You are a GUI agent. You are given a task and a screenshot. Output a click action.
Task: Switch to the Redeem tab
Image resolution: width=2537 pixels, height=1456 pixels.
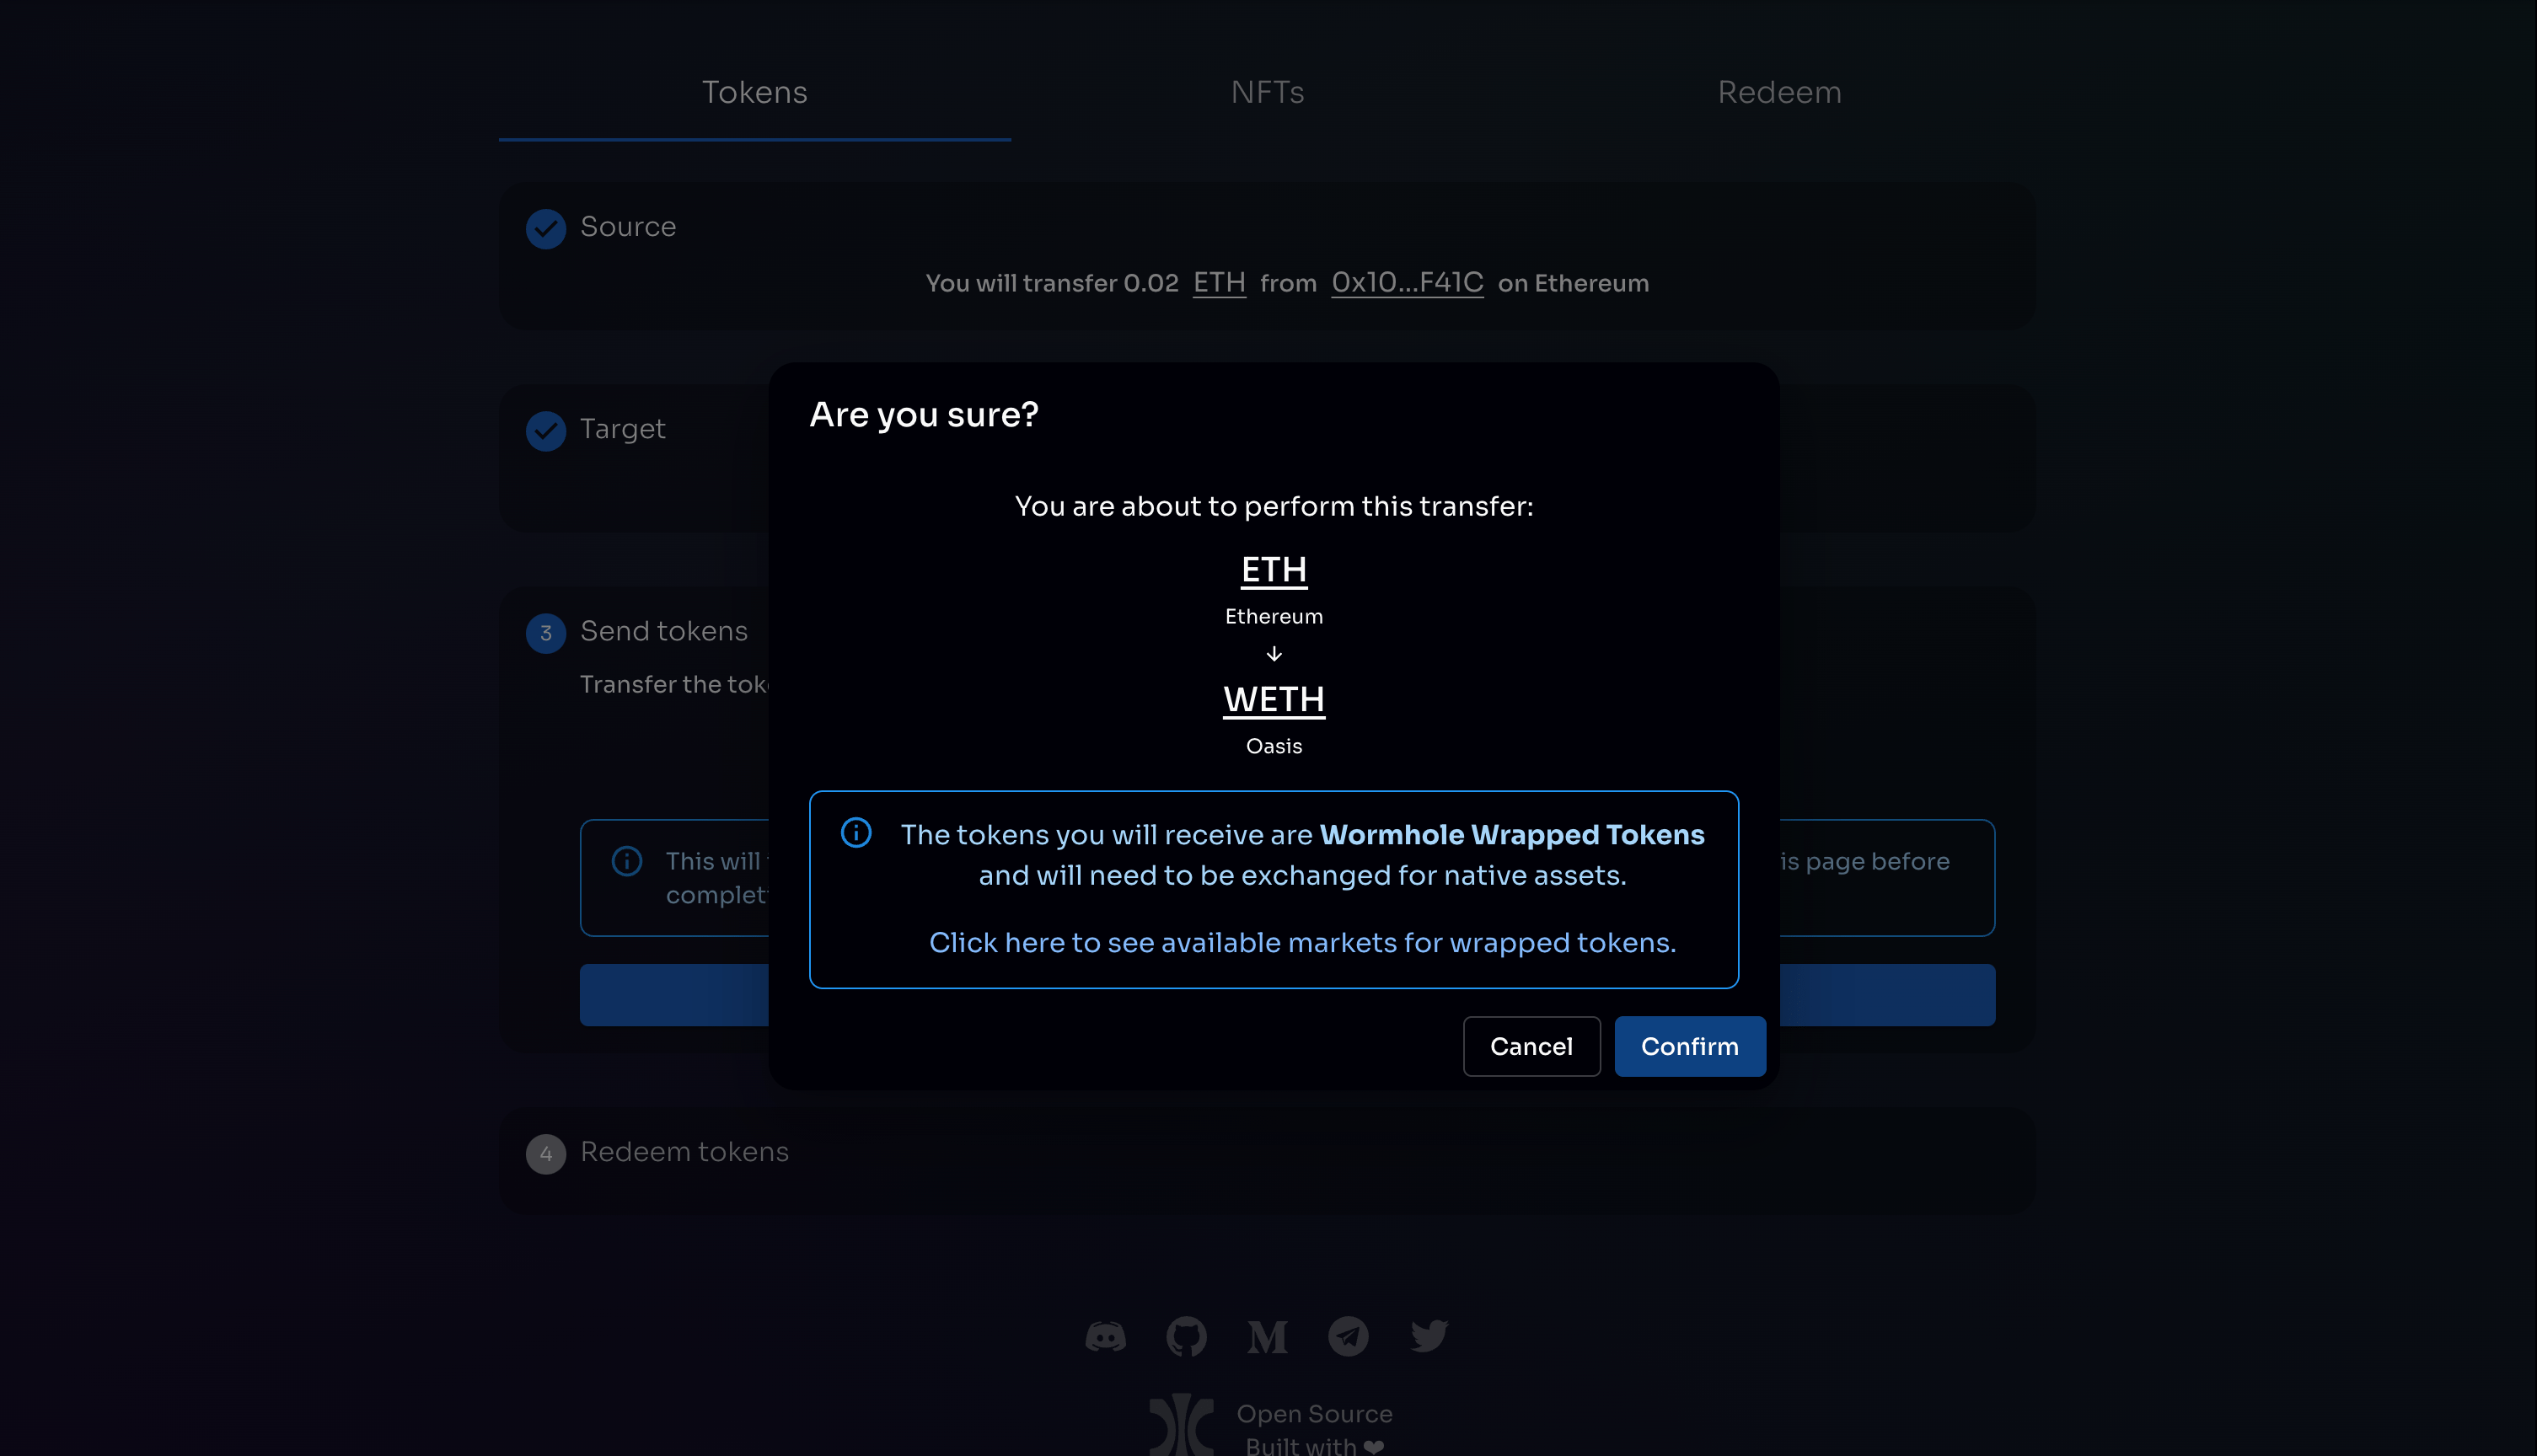click(x=1779, y=92)
